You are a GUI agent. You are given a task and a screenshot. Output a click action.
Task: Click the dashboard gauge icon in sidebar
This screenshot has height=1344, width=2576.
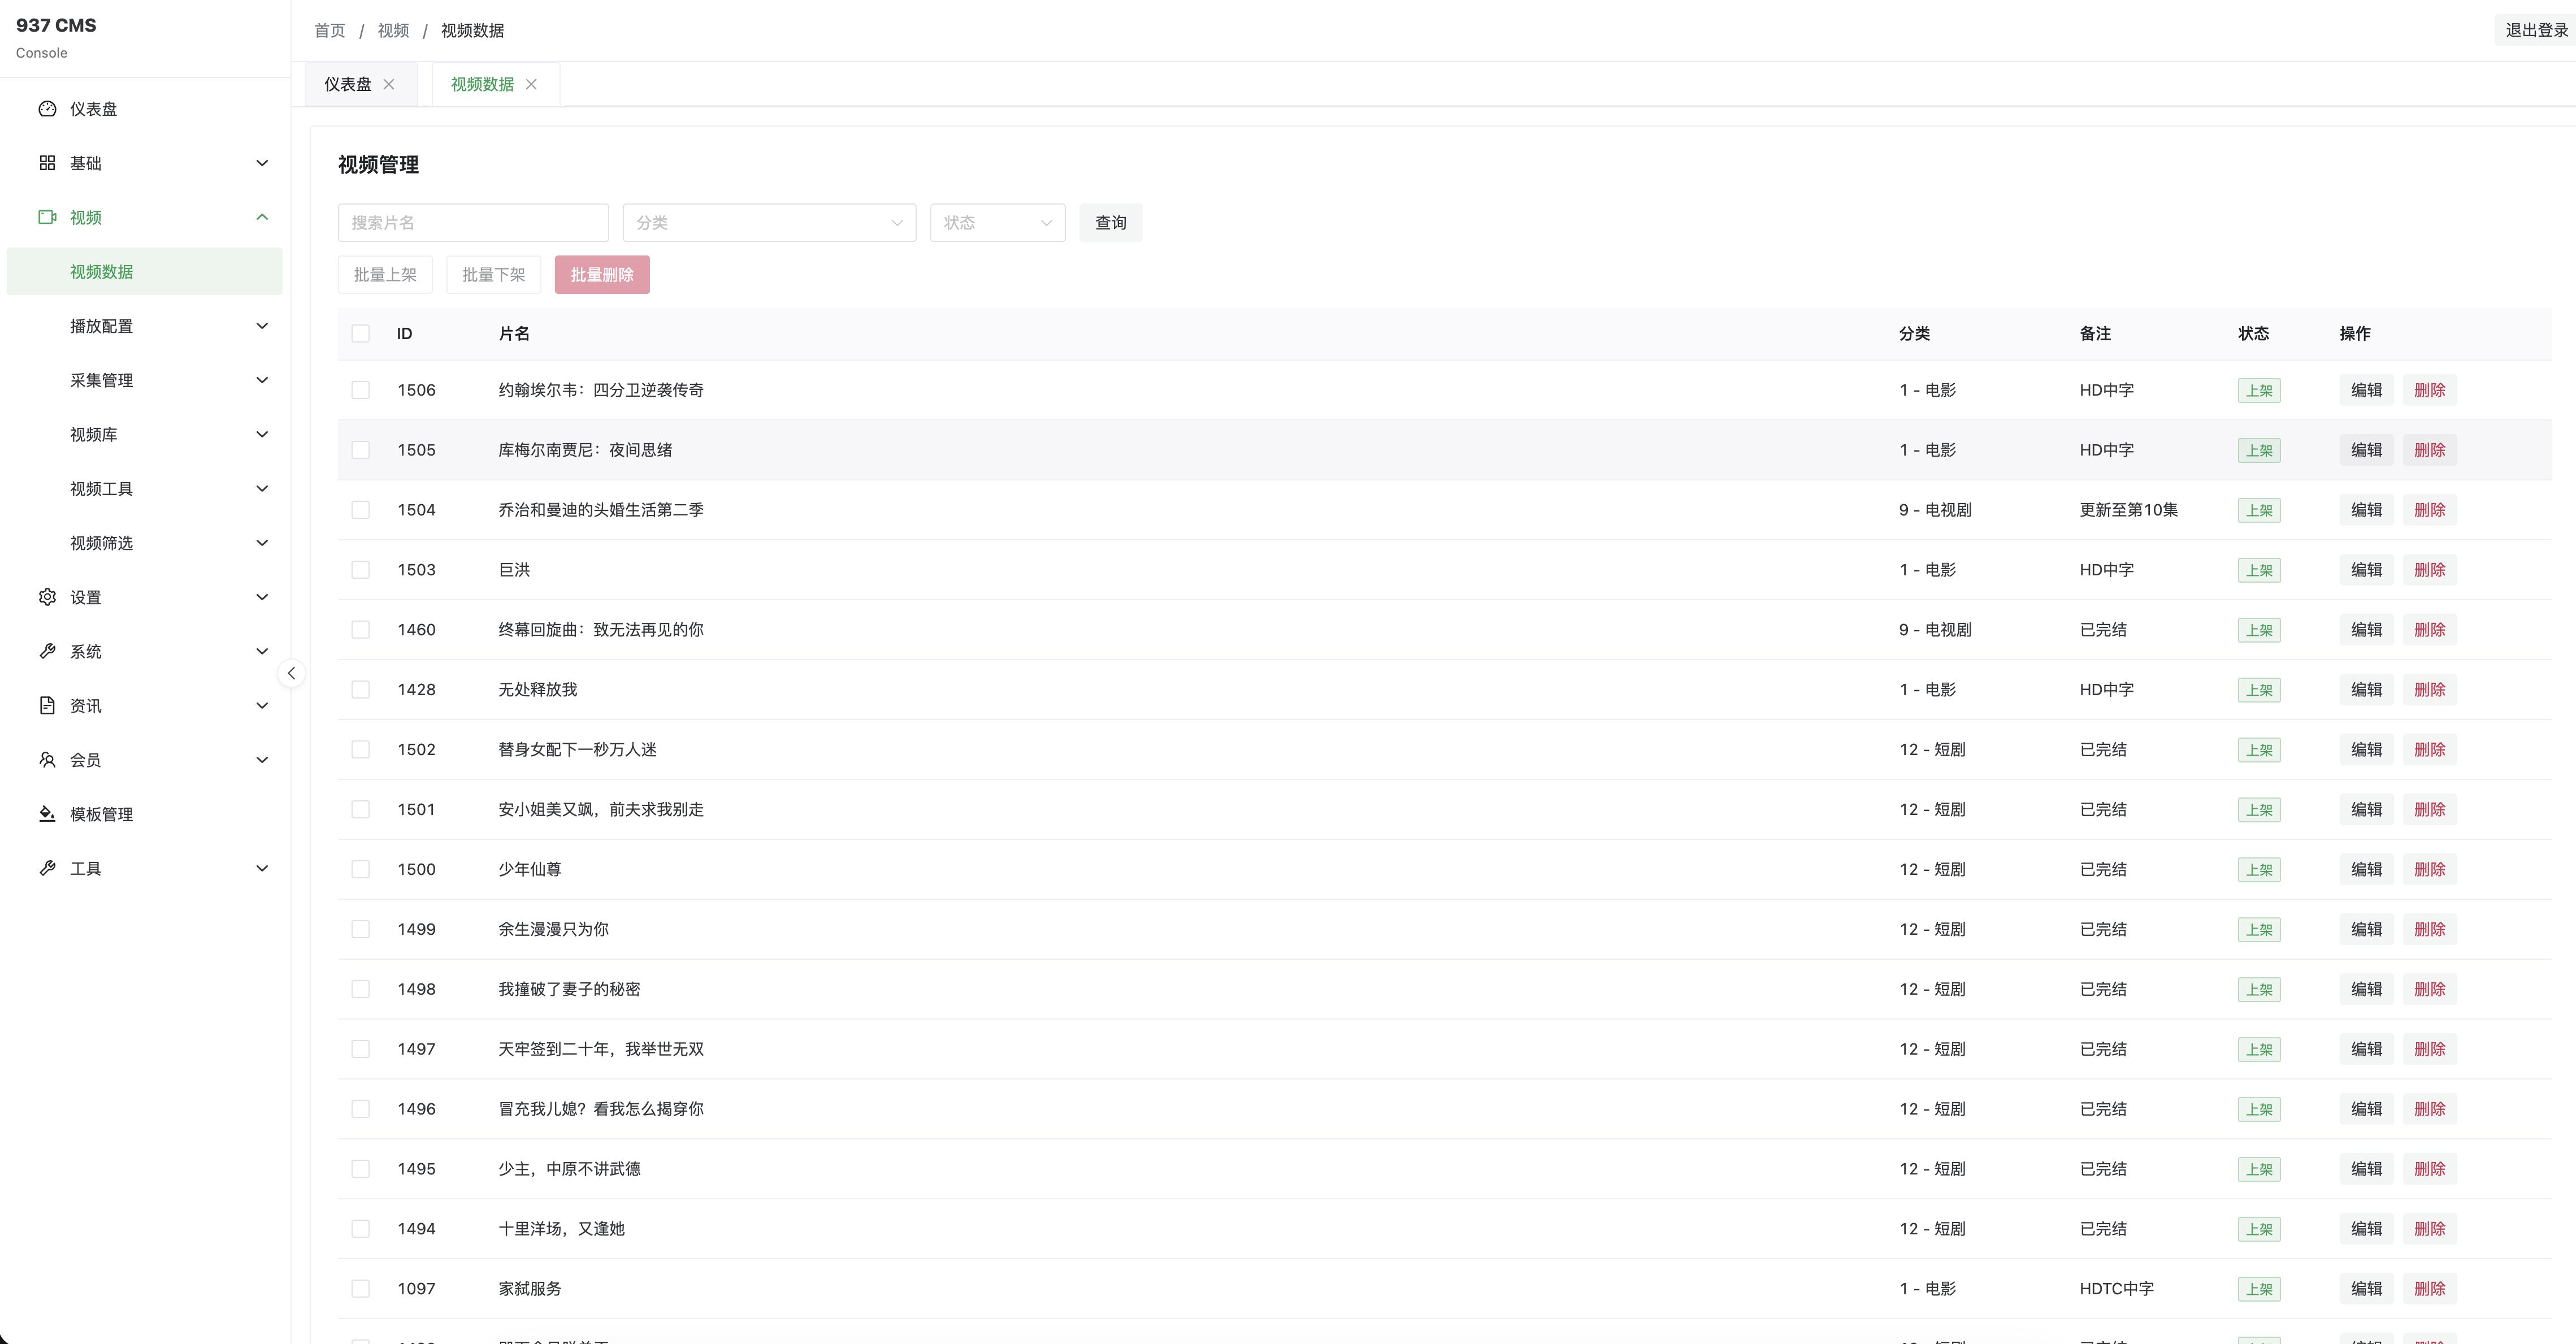[x=47, y=109]
